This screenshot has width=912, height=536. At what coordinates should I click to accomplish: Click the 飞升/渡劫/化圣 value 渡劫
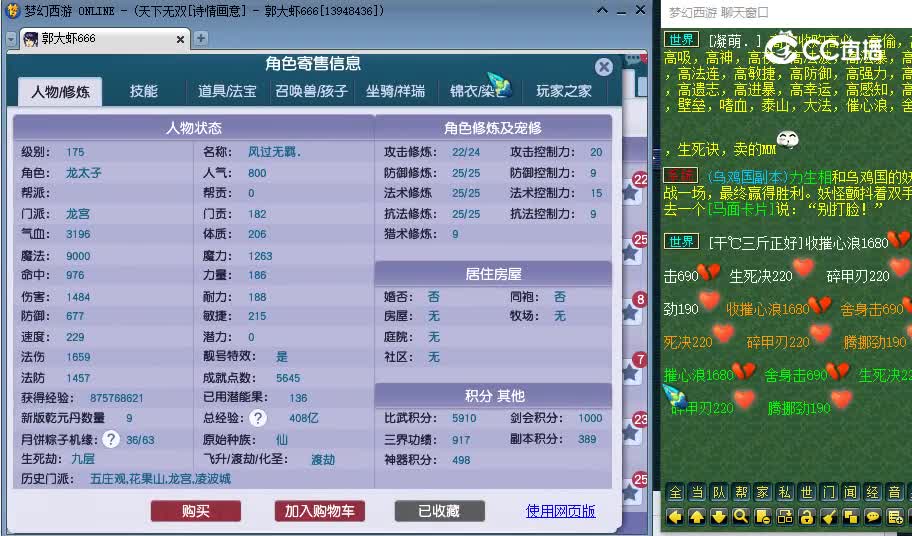pyautogui.click(x=323, y=460)
